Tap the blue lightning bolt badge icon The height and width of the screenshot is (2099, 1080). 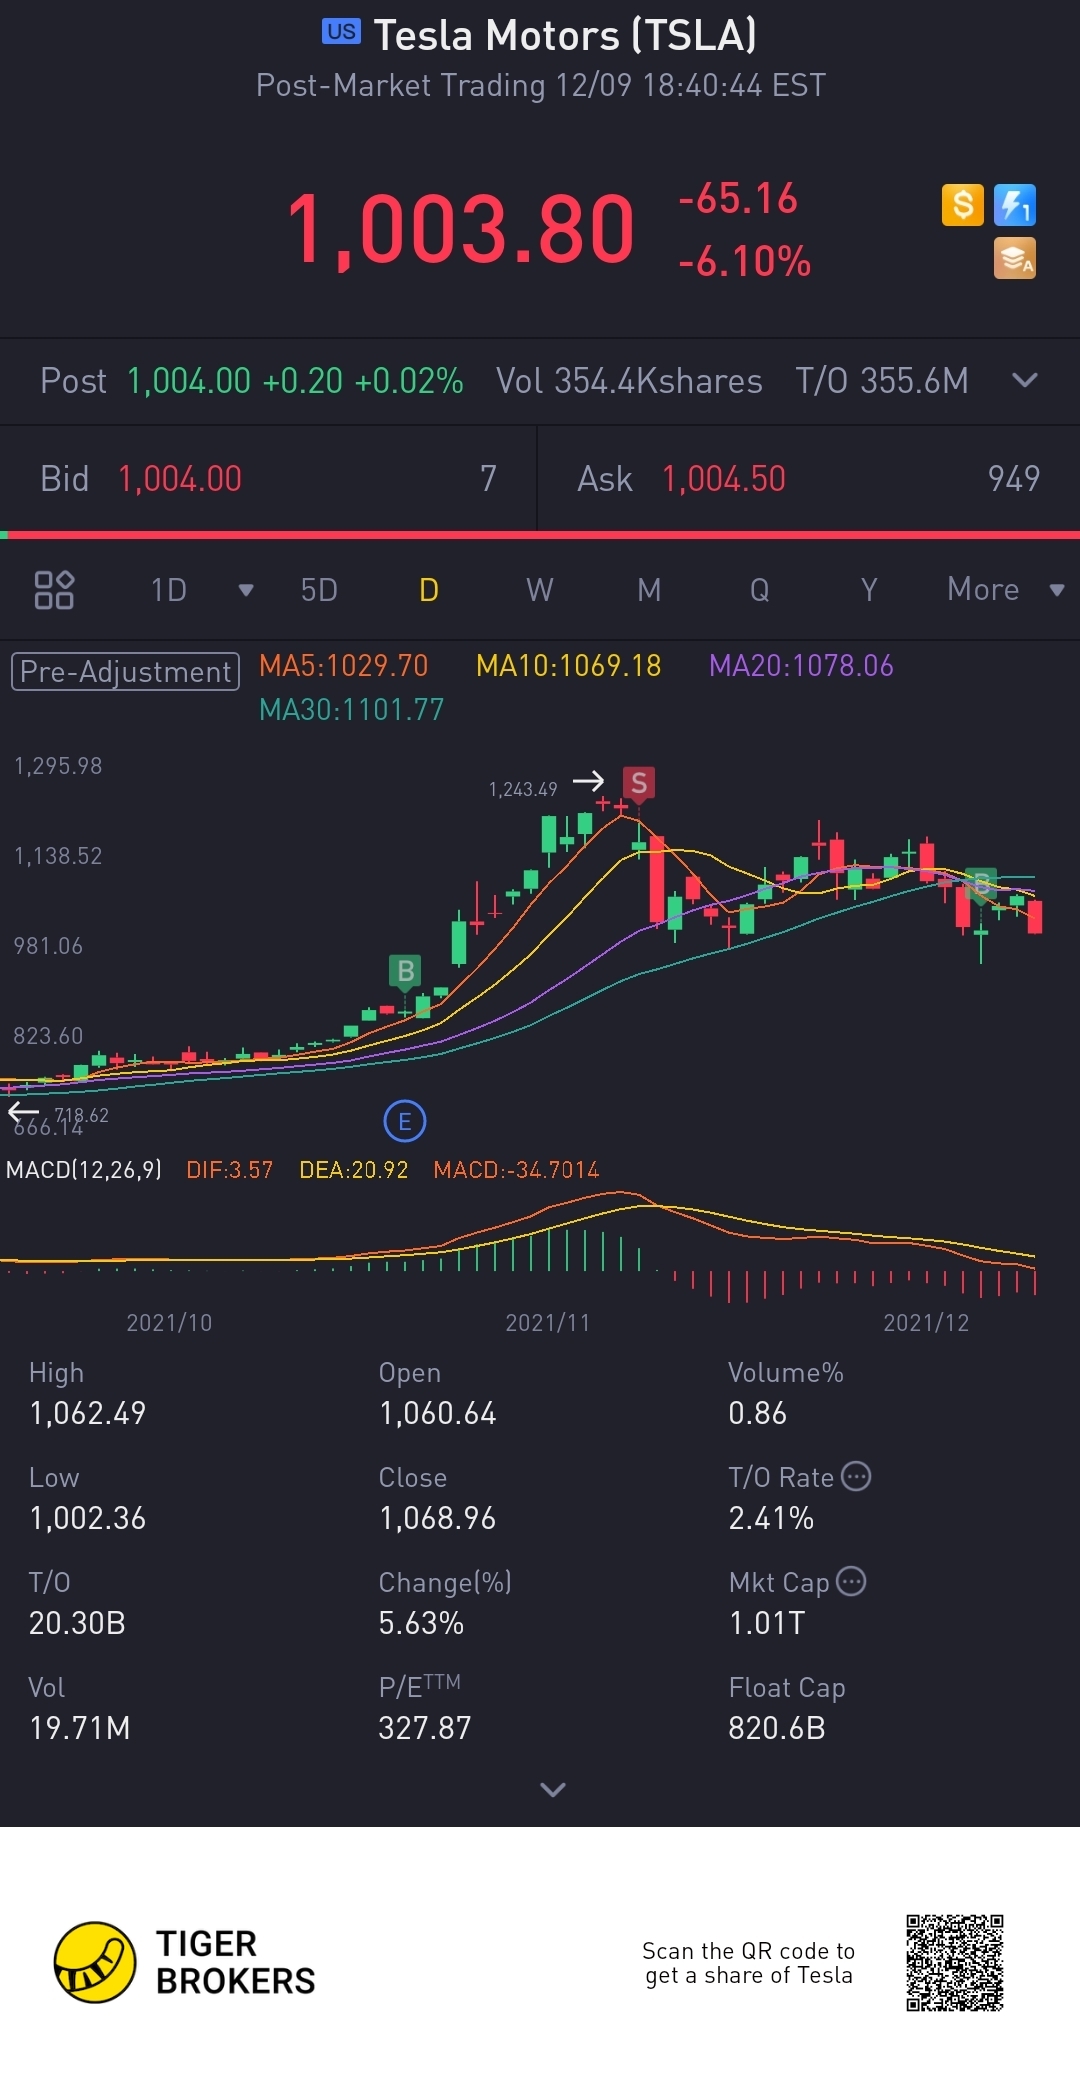pos(1015,205)
